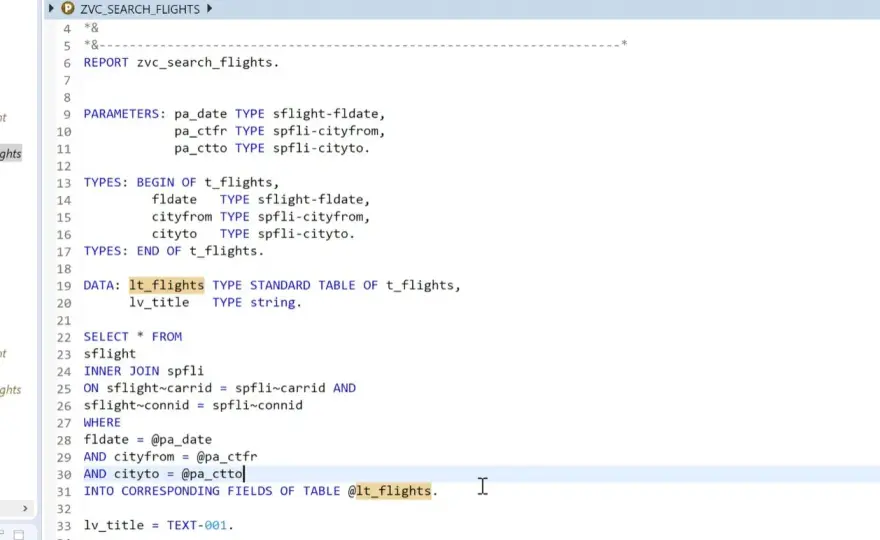
Task: Click pa_ctto in the line 11 declaration
Action: (x=200, y=148)
